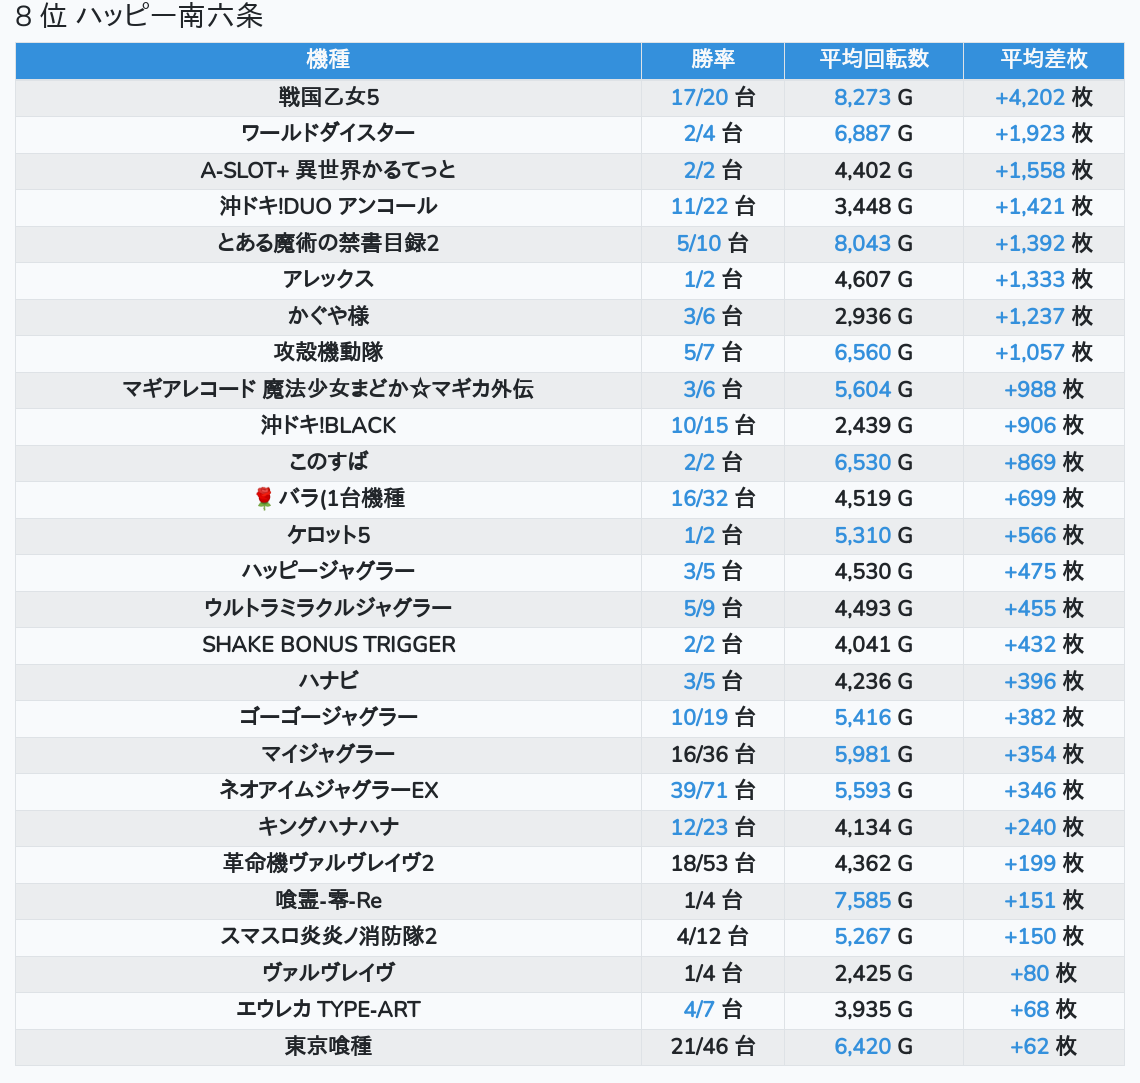The image size is (1140, 1083).
Task: Select ネオアイムジャグラーEX machine name
Action: [329, 790]
